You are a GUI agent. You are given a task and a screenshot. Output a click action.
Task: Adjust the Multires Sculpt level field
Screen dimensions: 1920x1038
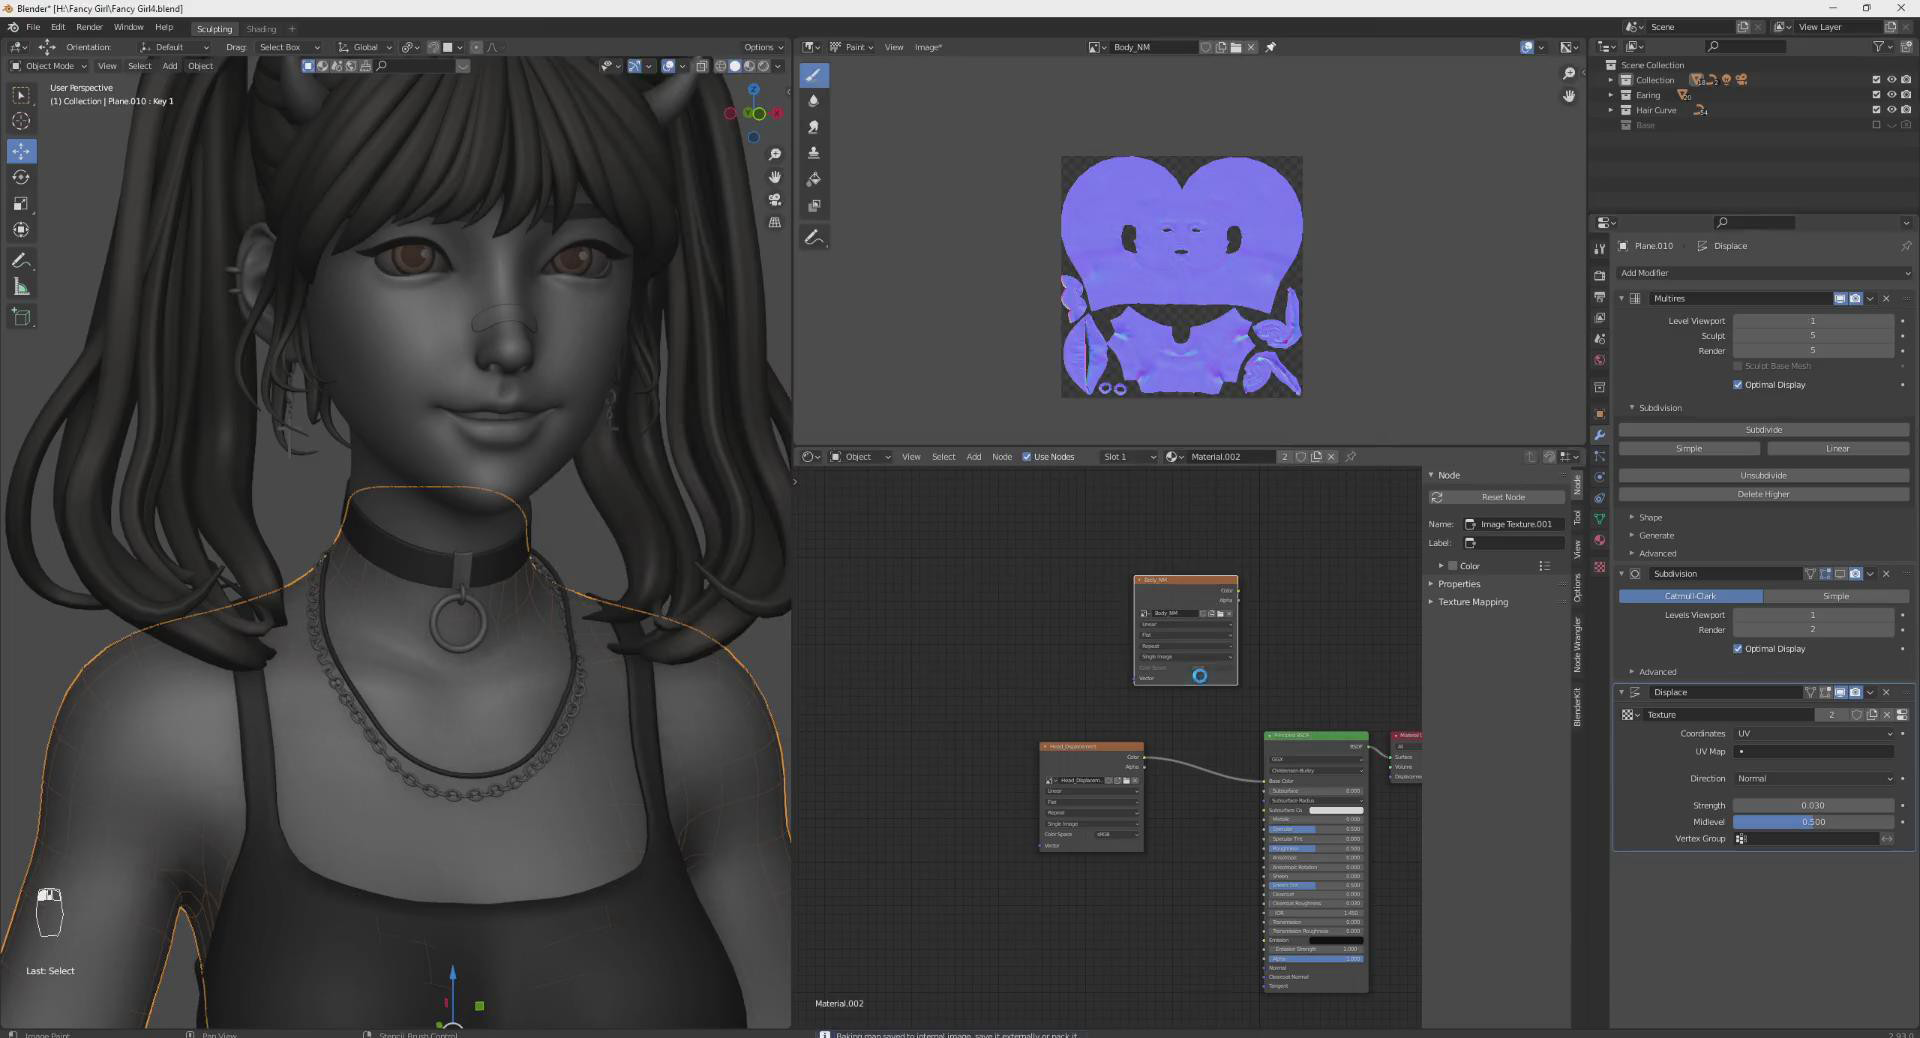click(x=1813, y=336)
